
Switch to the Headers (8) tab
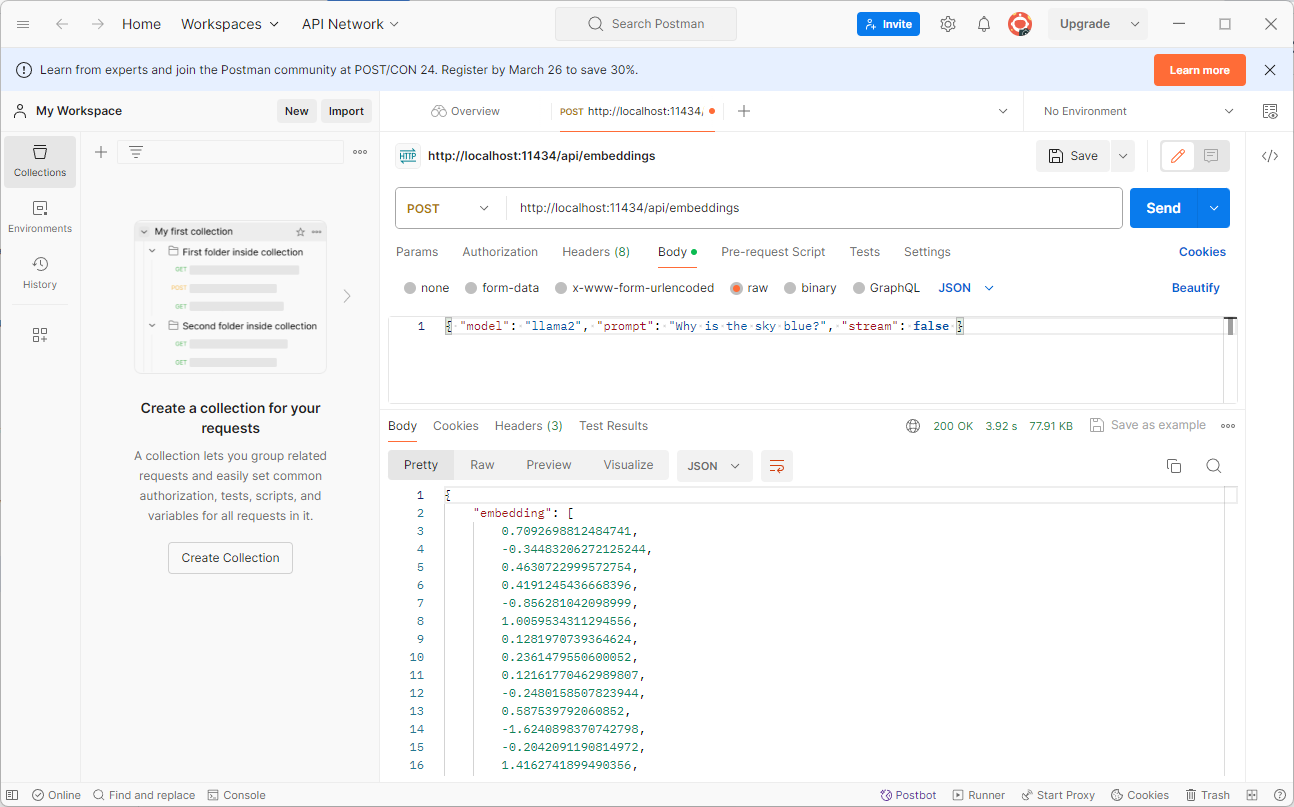[596, 252]
